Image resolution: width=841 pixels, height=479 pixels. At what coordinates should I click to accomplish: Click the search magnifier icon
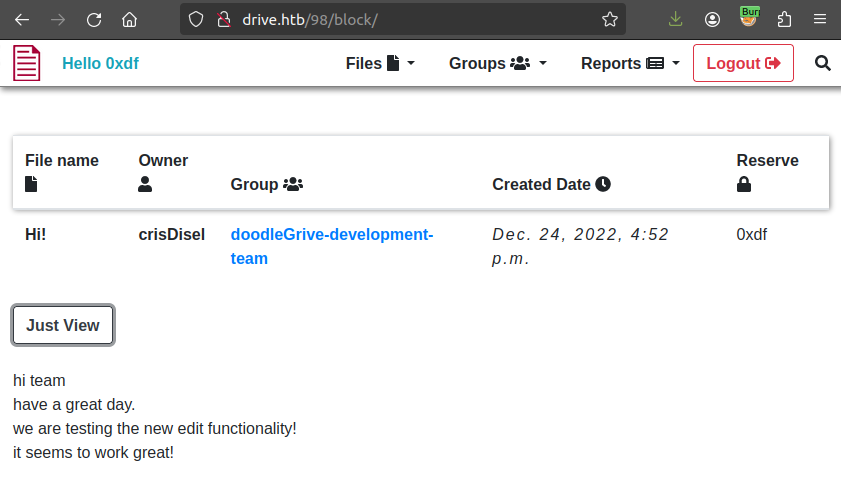823,63
